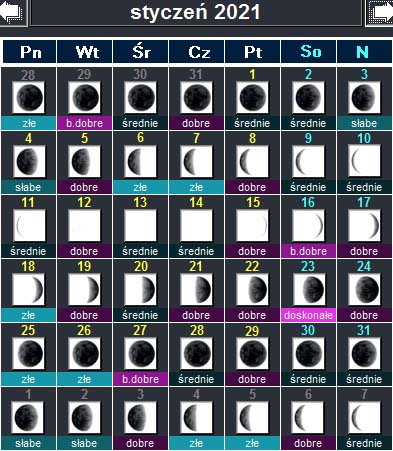This screenshot has width=393, height=451.
Task: Open the crescent moon icon on day 18
Action: click(x=28, y=290)
